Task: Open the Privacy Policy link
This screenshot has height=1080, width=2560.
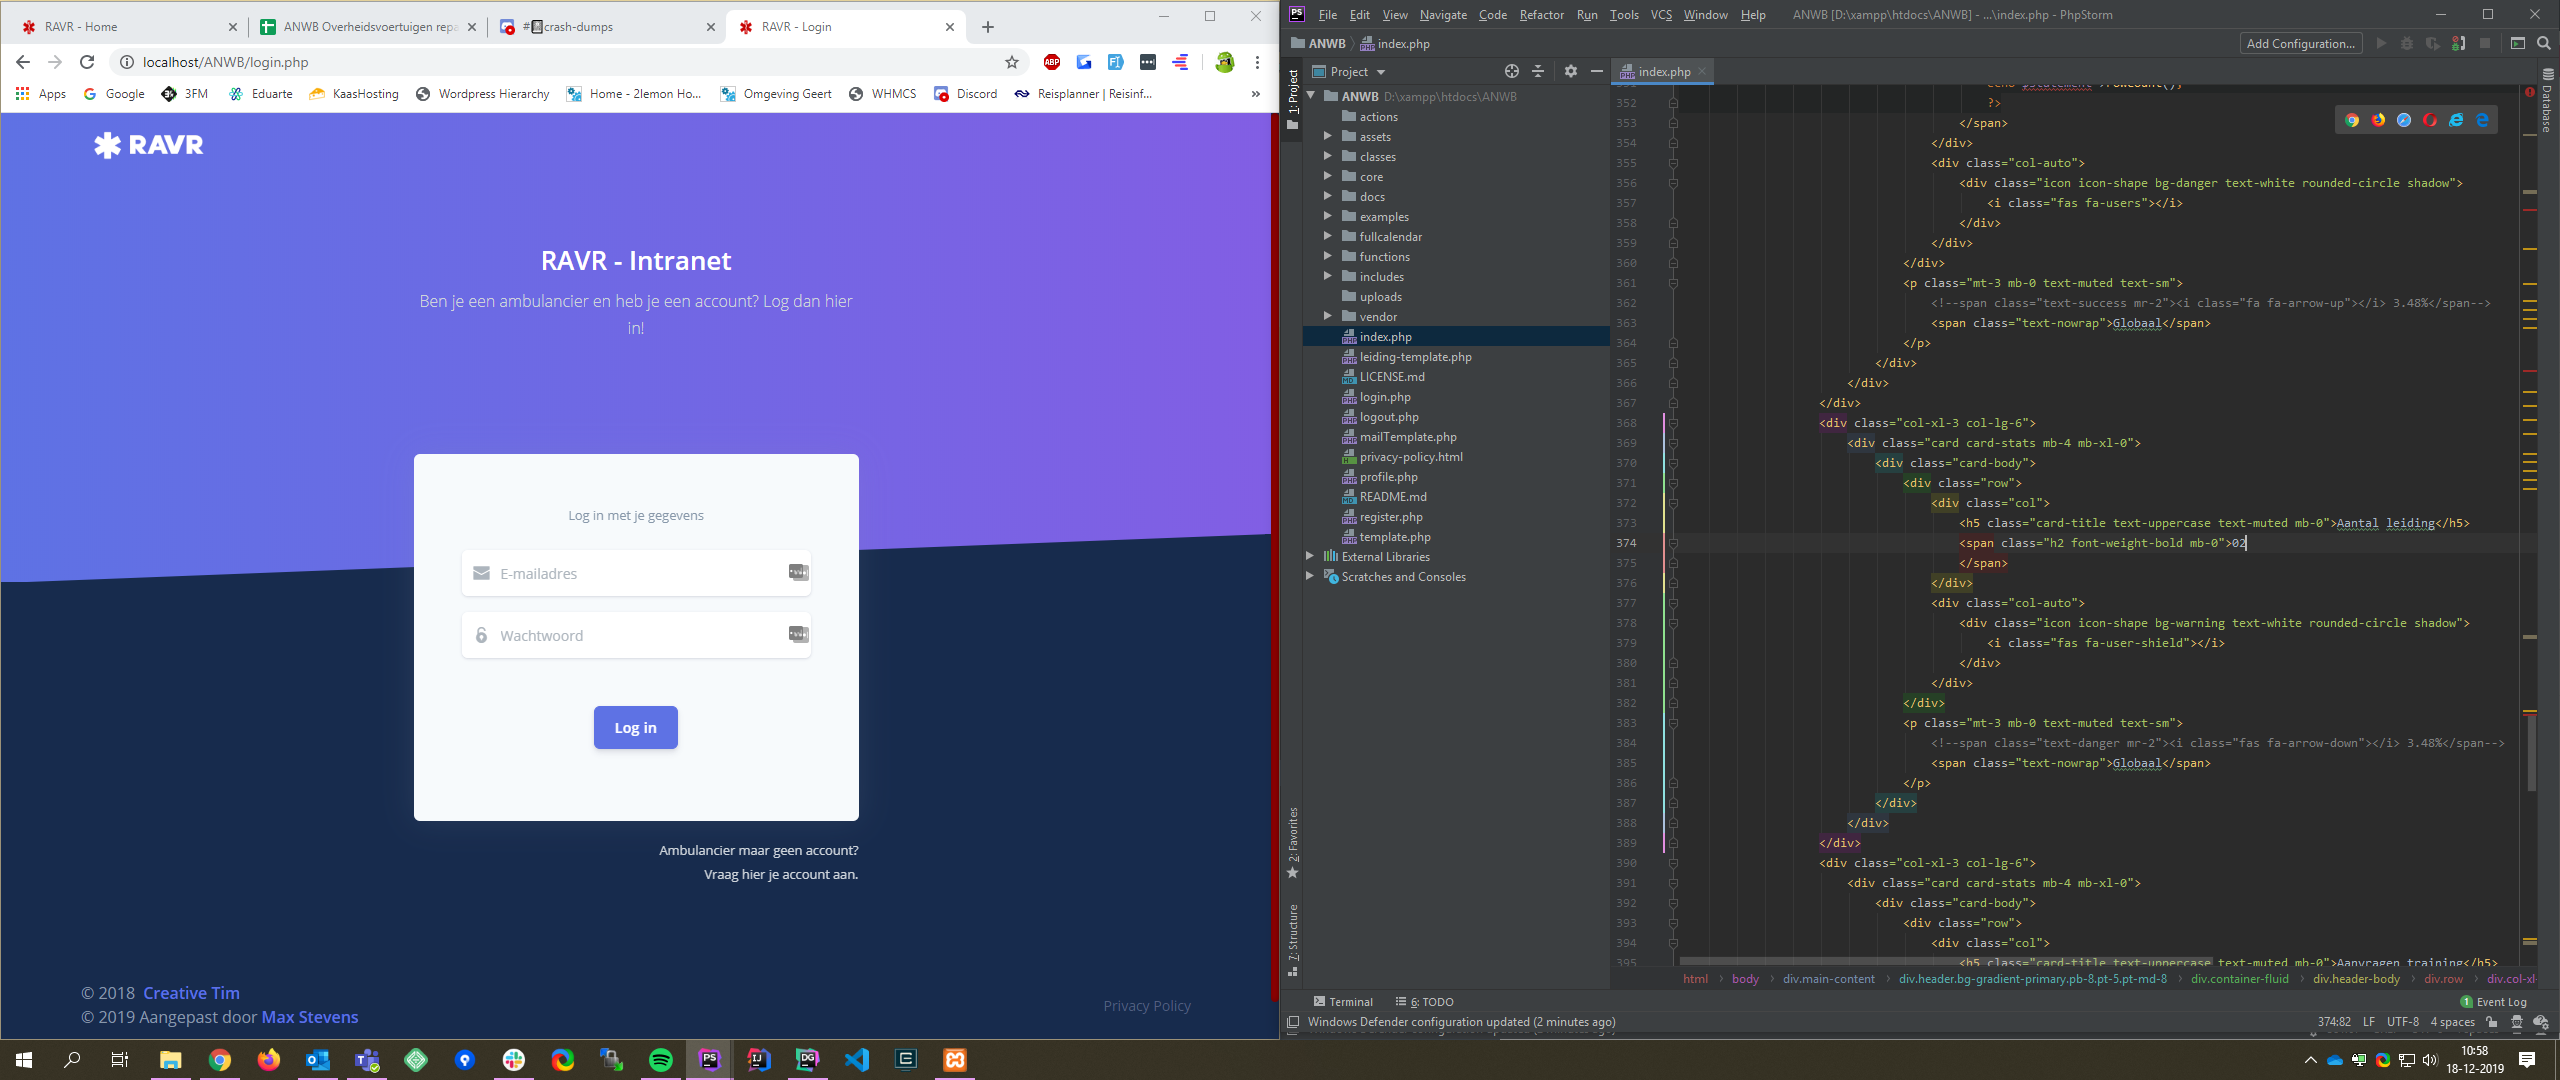Action: coord(1146,1005)
